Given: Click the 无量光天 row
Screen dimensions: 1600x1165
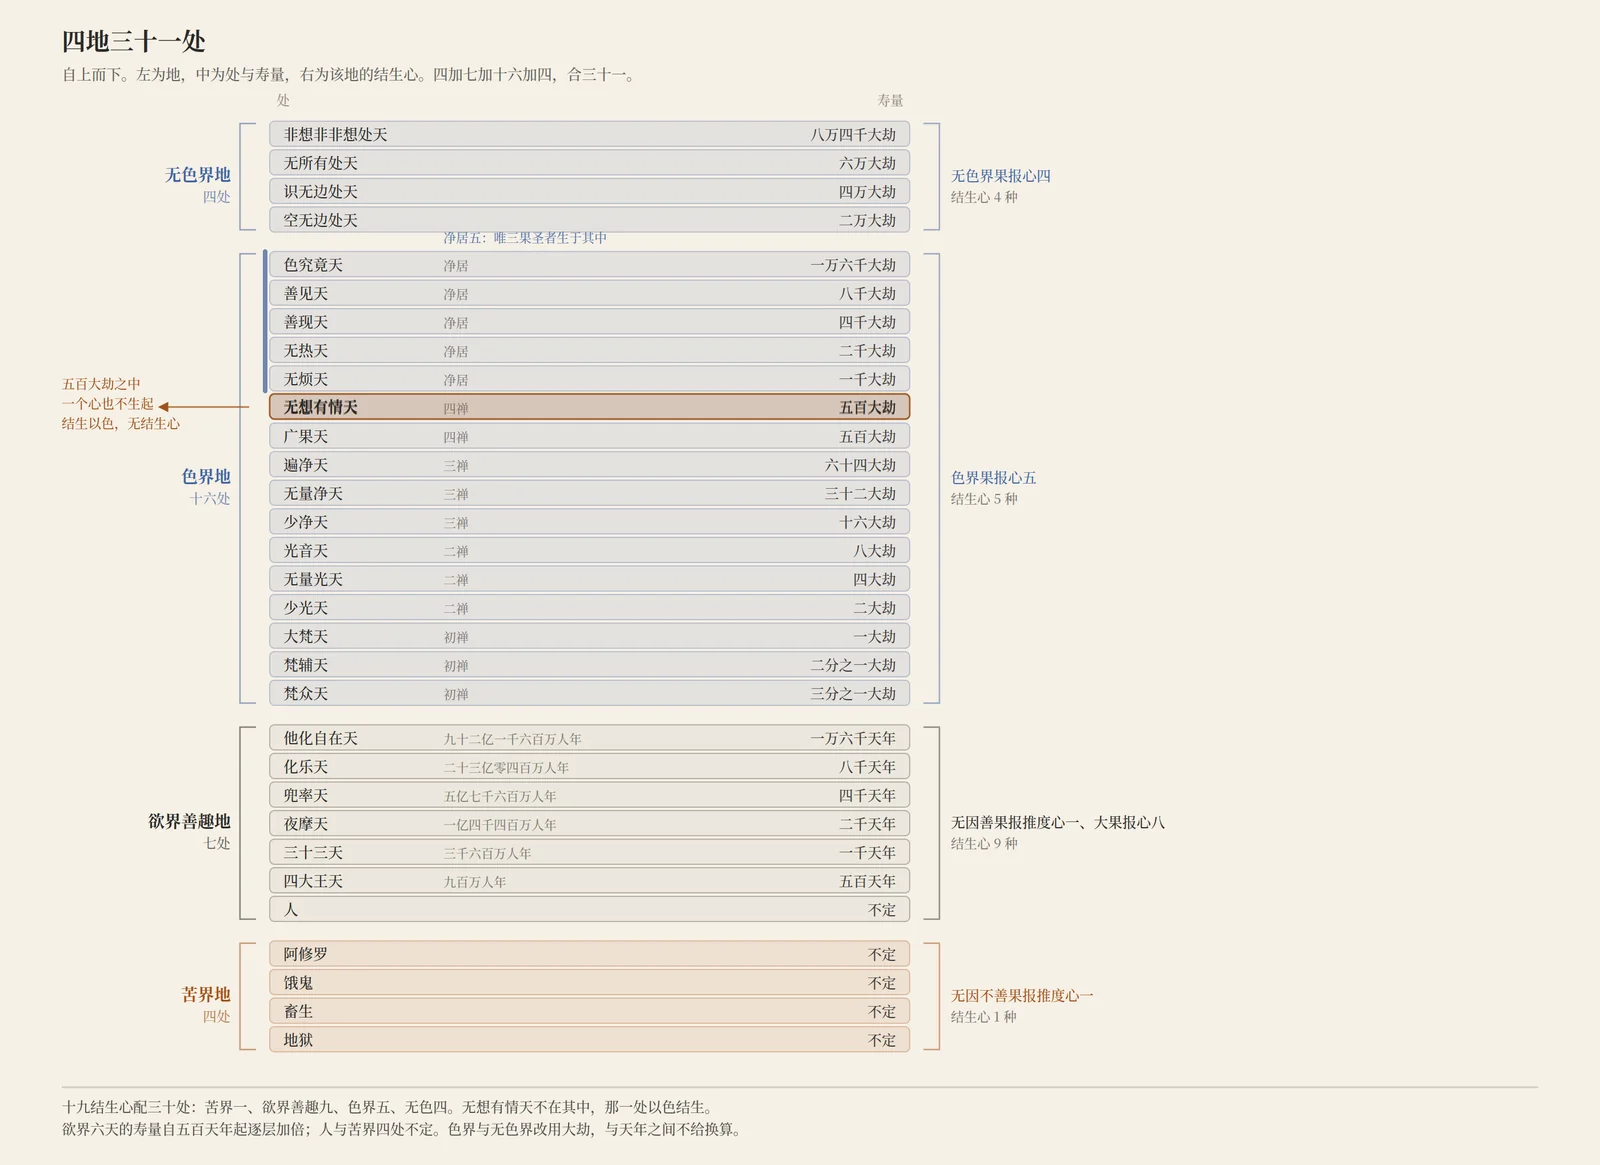Looking at the screenshot, I should tap(589, 579).
